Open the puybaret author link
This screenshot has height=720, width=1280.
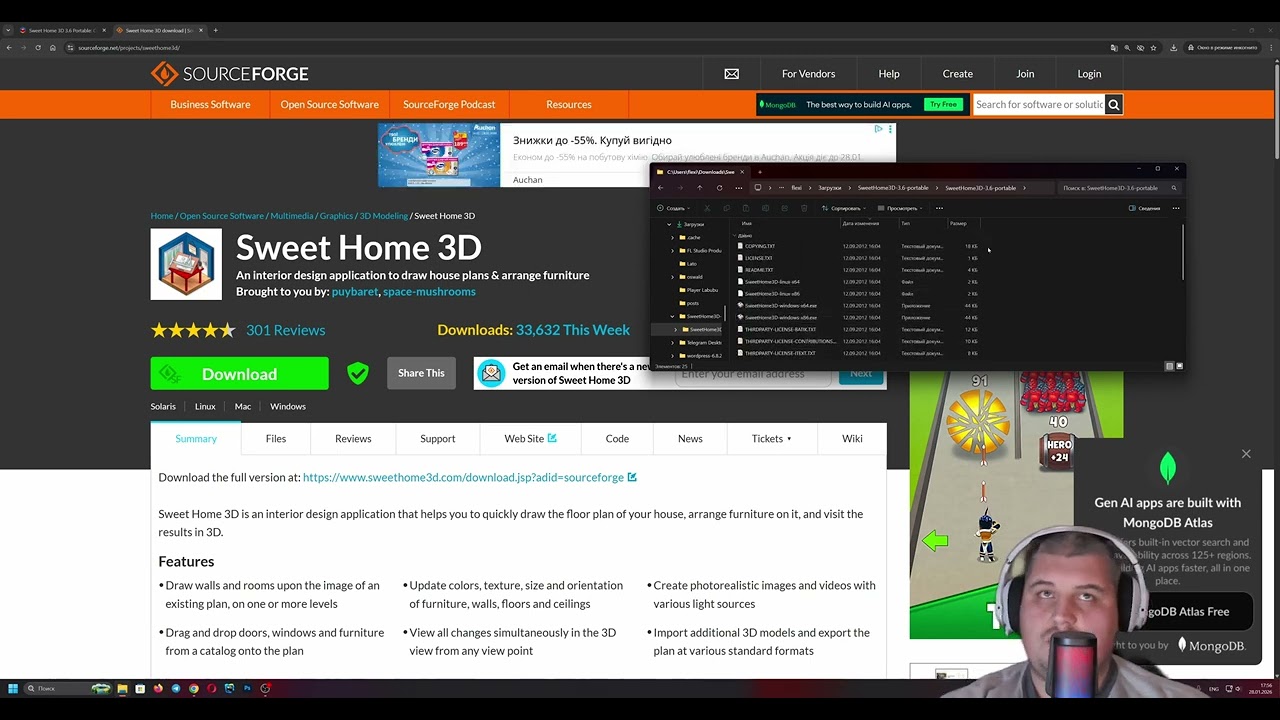(x=355, y=292)
